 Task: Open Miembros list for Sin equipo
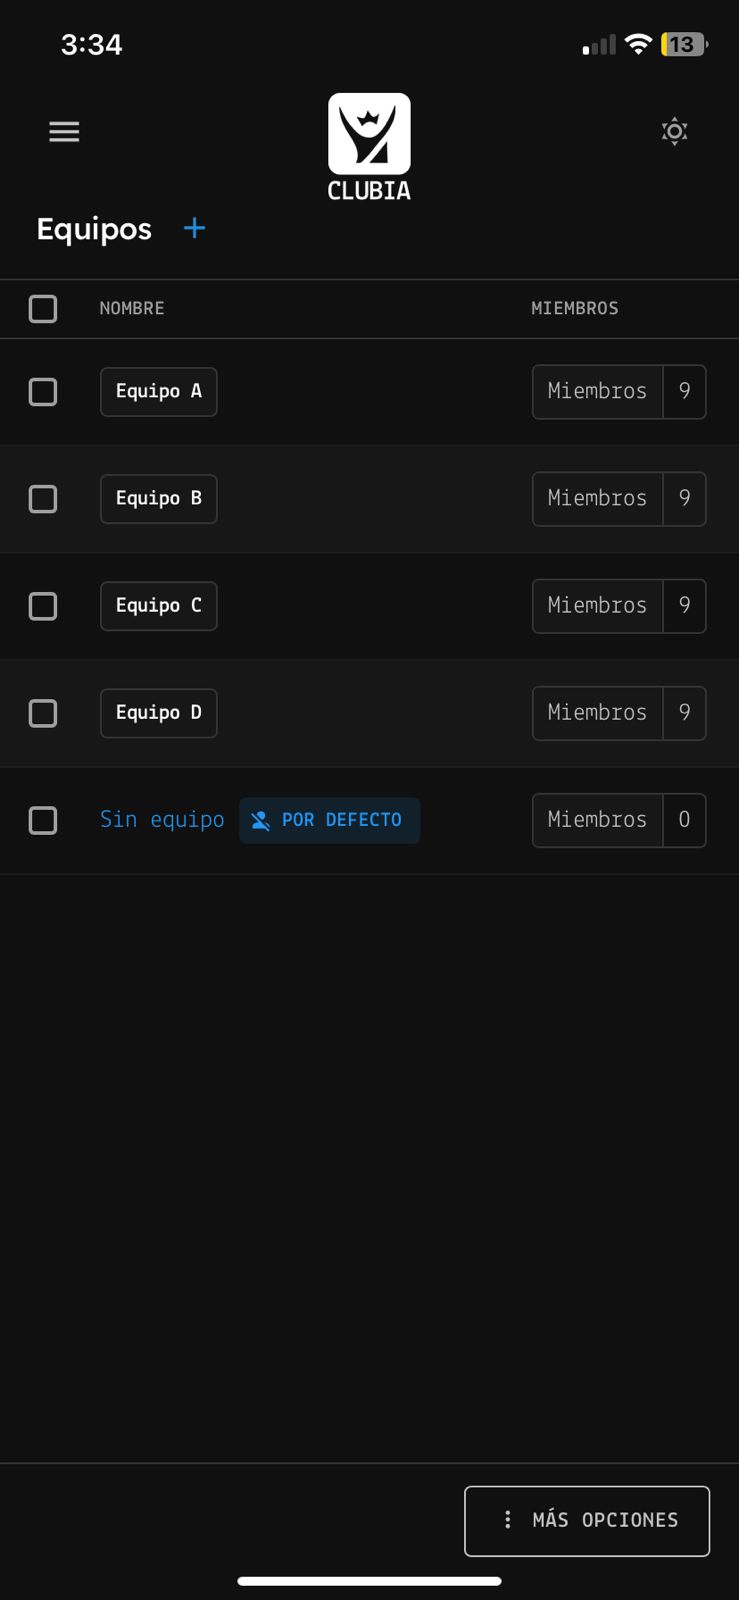619,819
